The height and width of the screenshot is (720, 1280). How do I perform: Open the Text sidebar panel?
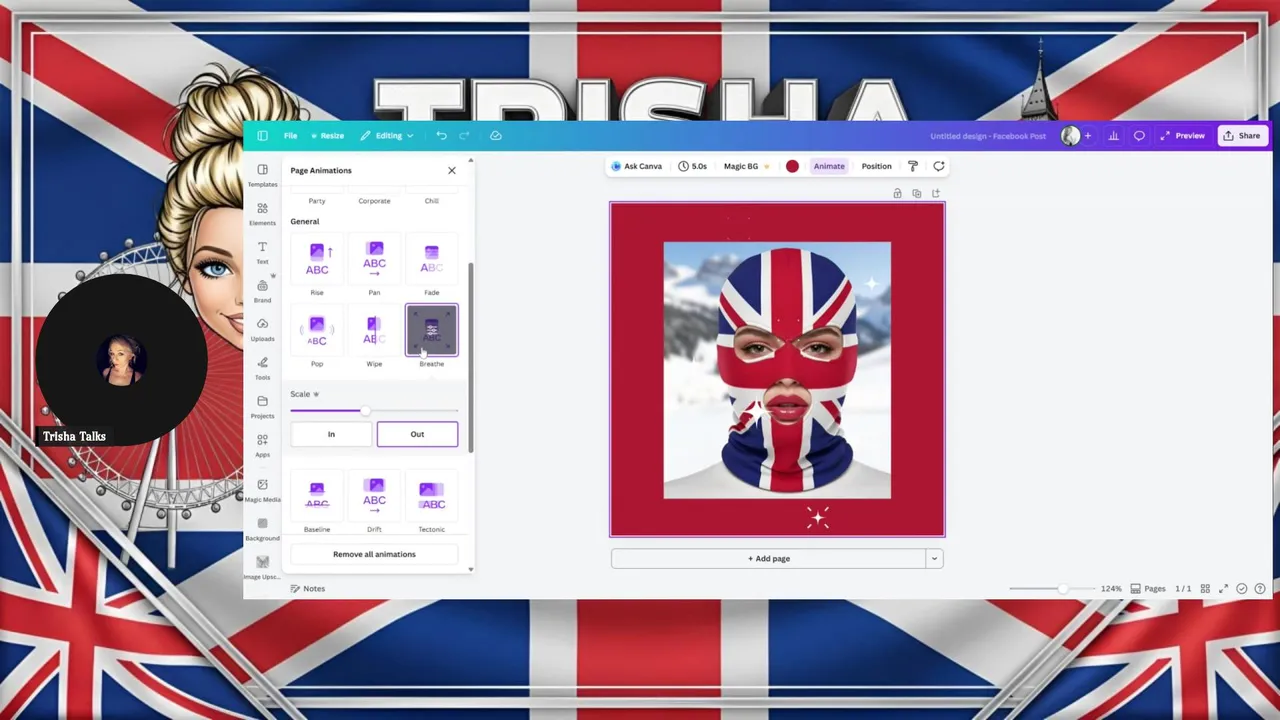(x=262, y=252)
